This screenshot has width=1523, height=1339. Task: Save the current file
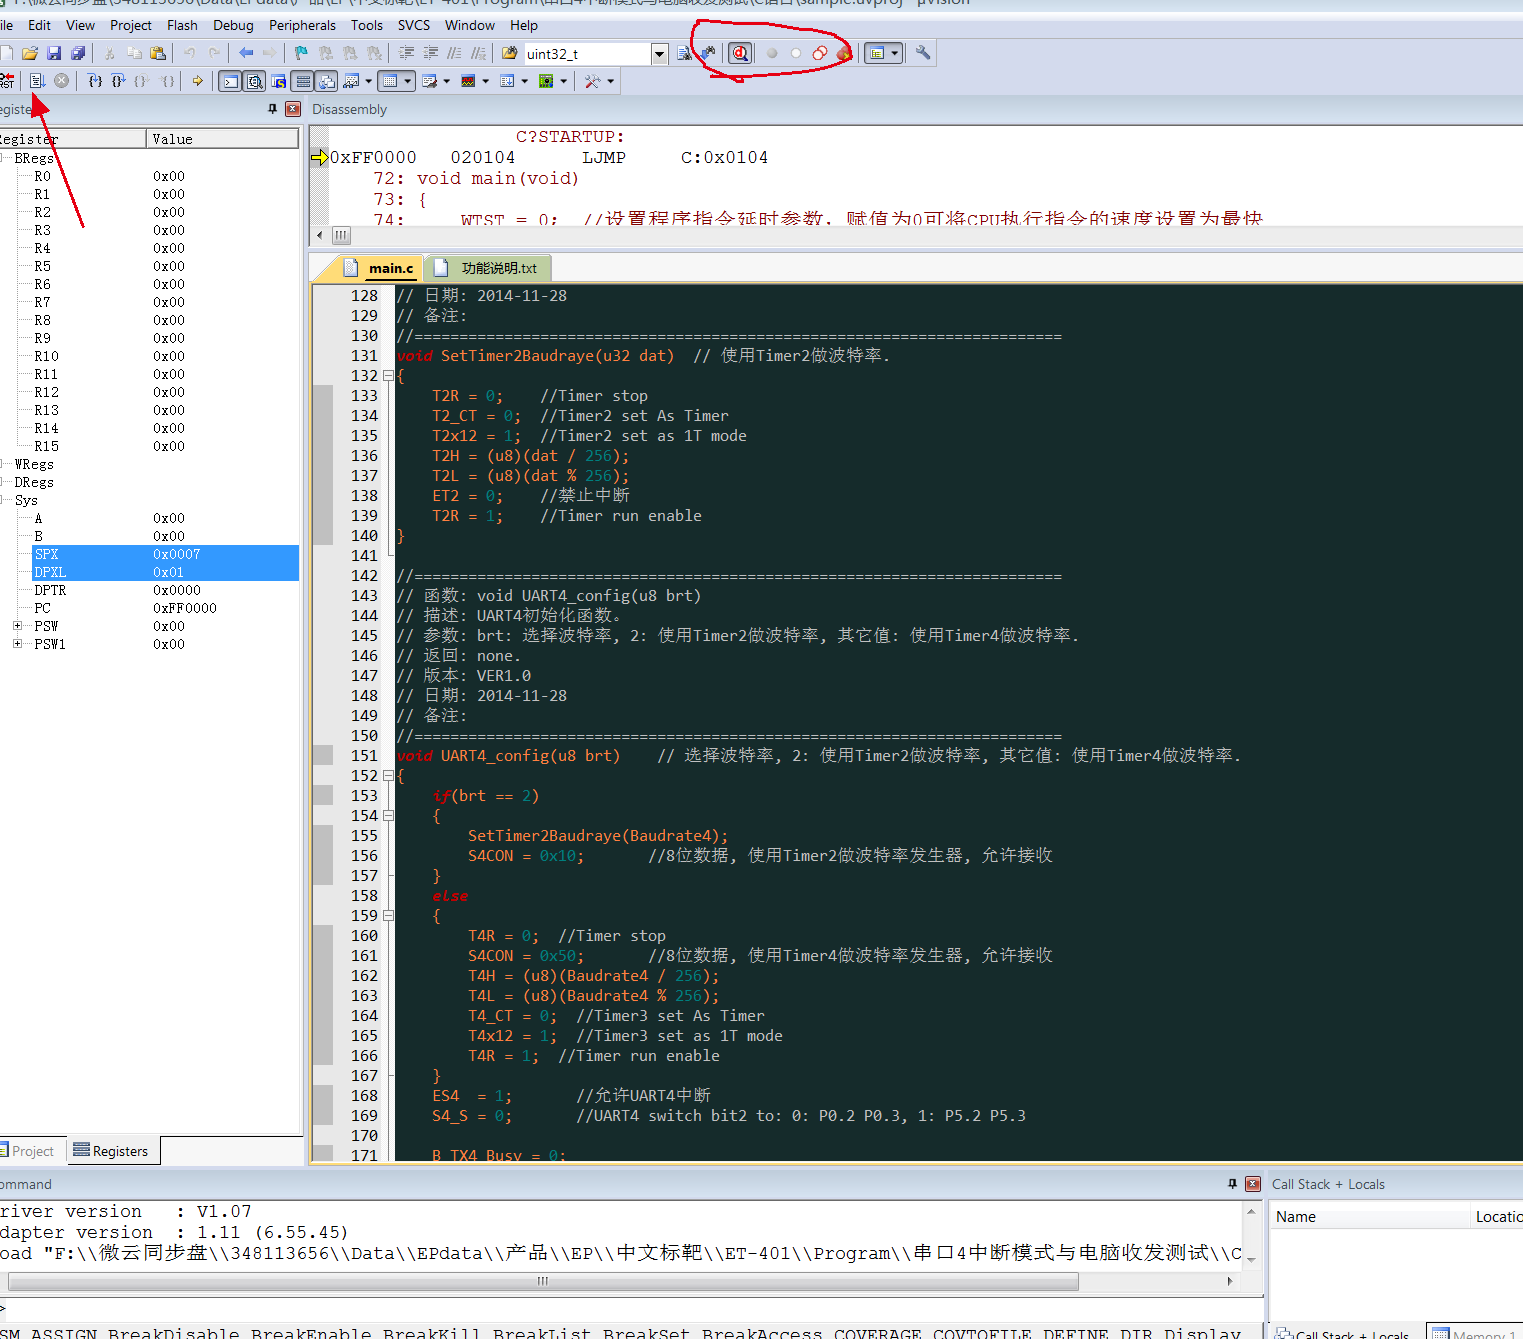click(x=54, y=53)
